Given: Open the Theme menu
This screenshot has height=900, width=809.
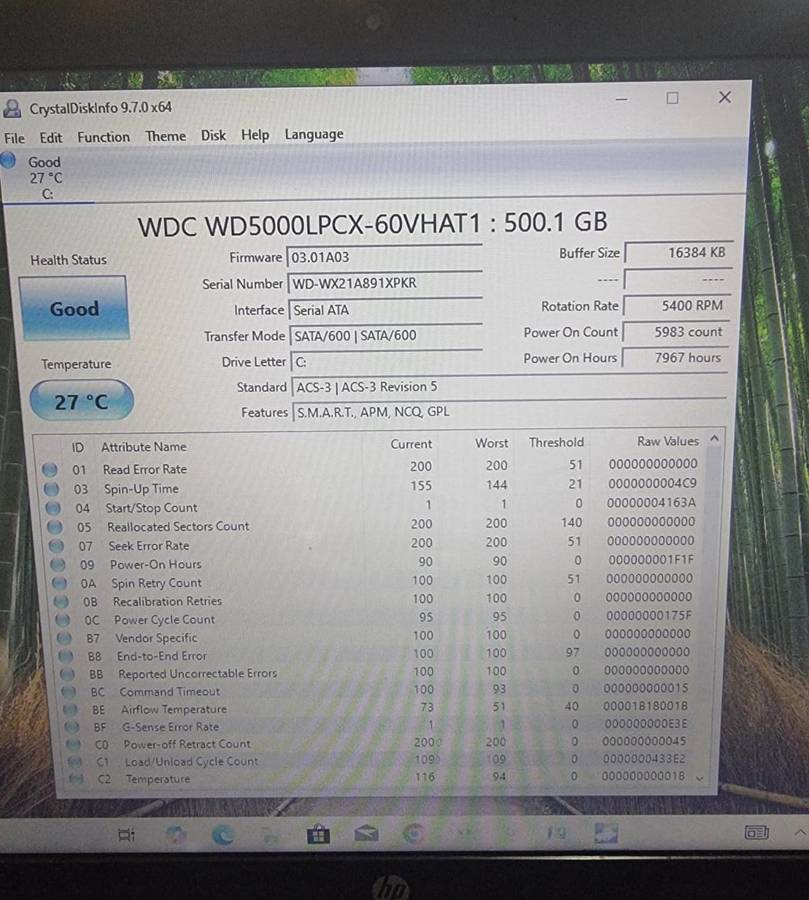Looking at the screenshot, I should pyautogui.click(x=165, y=136).
